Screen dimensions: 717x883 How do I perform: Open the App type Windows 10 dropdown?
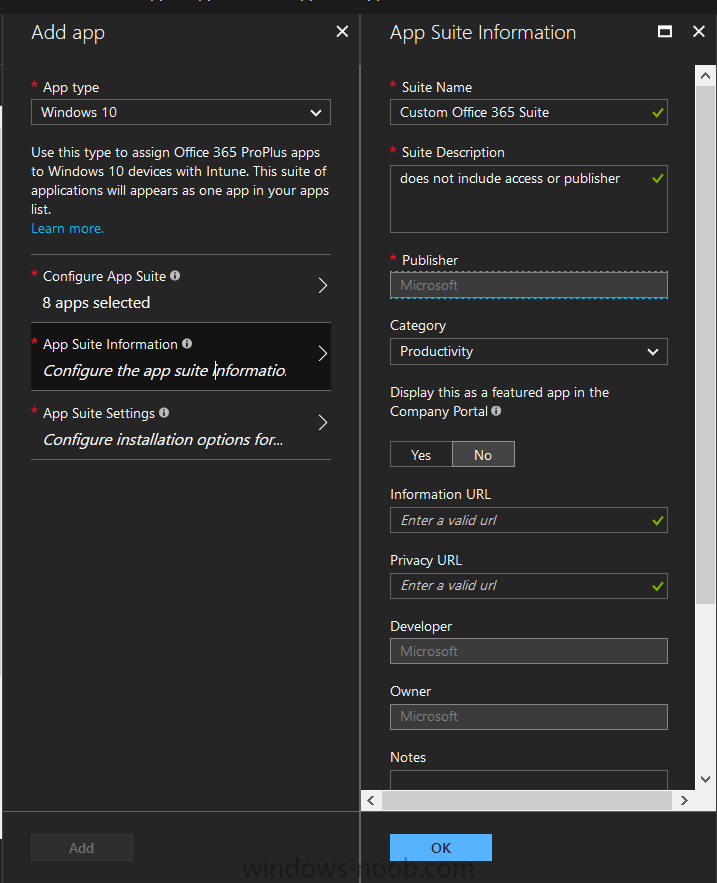click(x=181, y=112)
